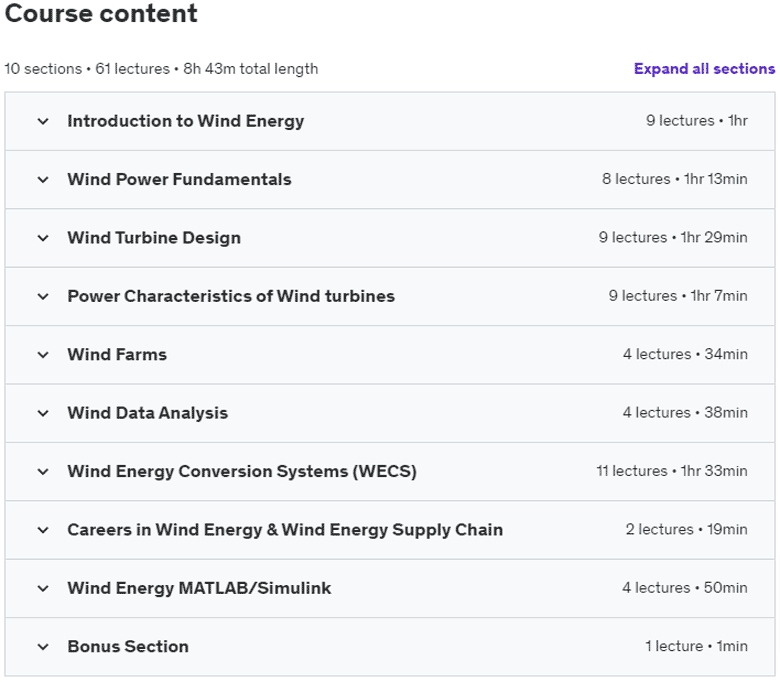Expand chevron beside Careers in Wind Energy
The width and height of the screenshot is (780, 682).
coord(43,530)
